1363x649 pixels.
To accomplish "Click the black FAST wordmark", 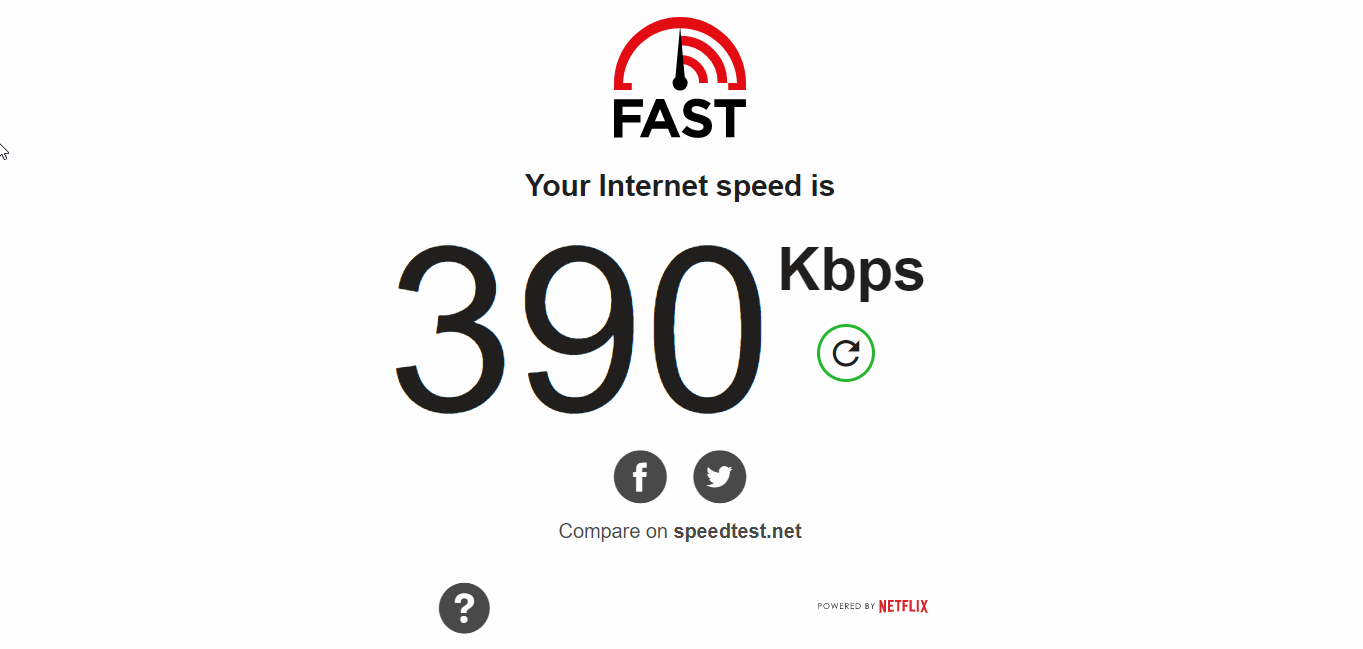I will pyautogui.click(x=680, y=118).
